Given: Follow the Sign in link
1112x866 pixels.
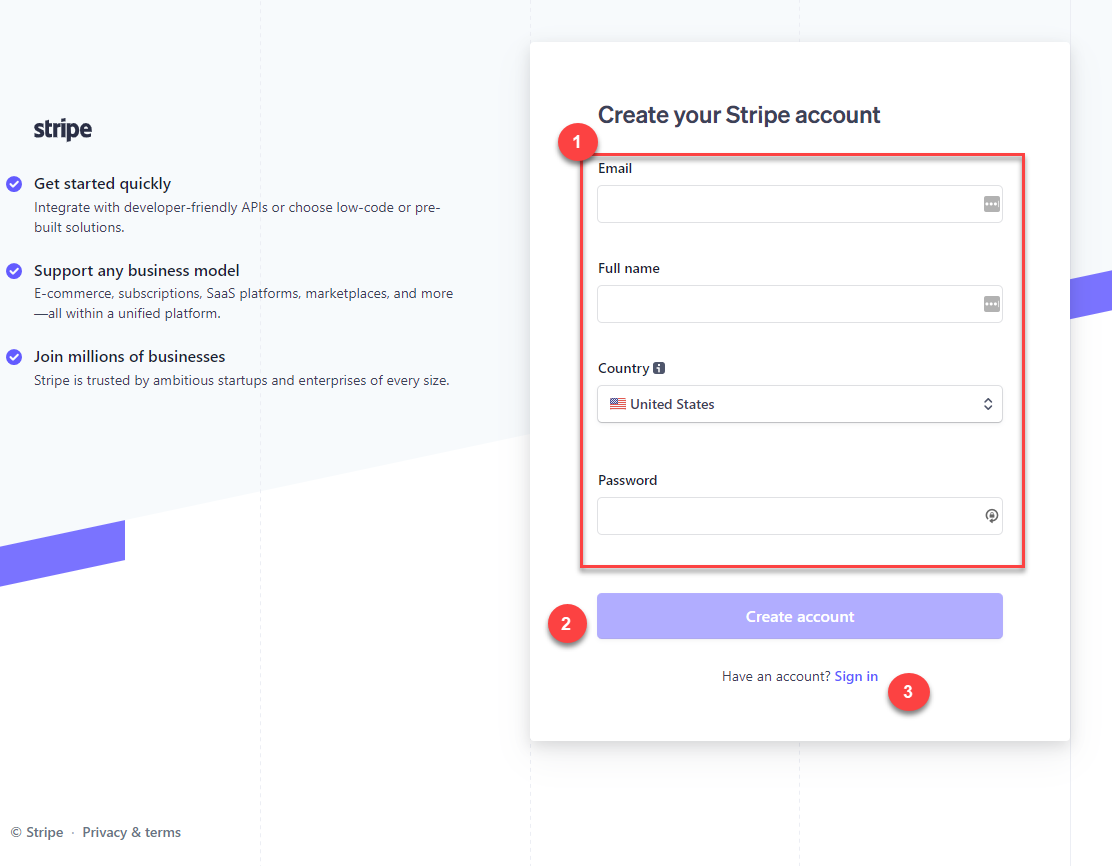Looking at the screenshot, I should tap(856, 677).
